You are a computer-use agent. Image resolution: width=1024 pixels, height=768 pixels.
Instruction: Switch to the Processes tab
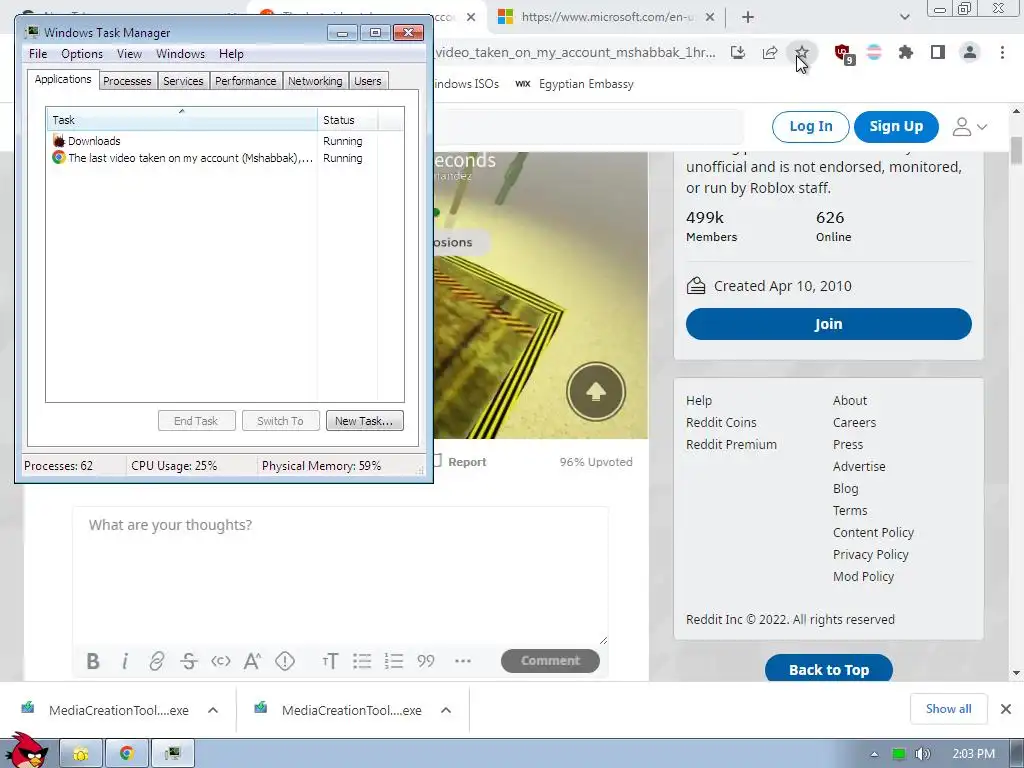coord(127,81)
